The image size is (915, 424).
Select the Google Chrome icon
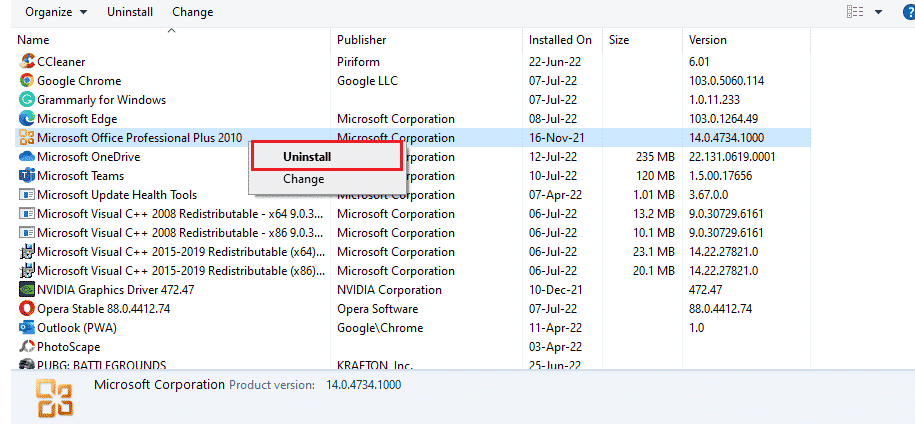click(x=27, y=81)
